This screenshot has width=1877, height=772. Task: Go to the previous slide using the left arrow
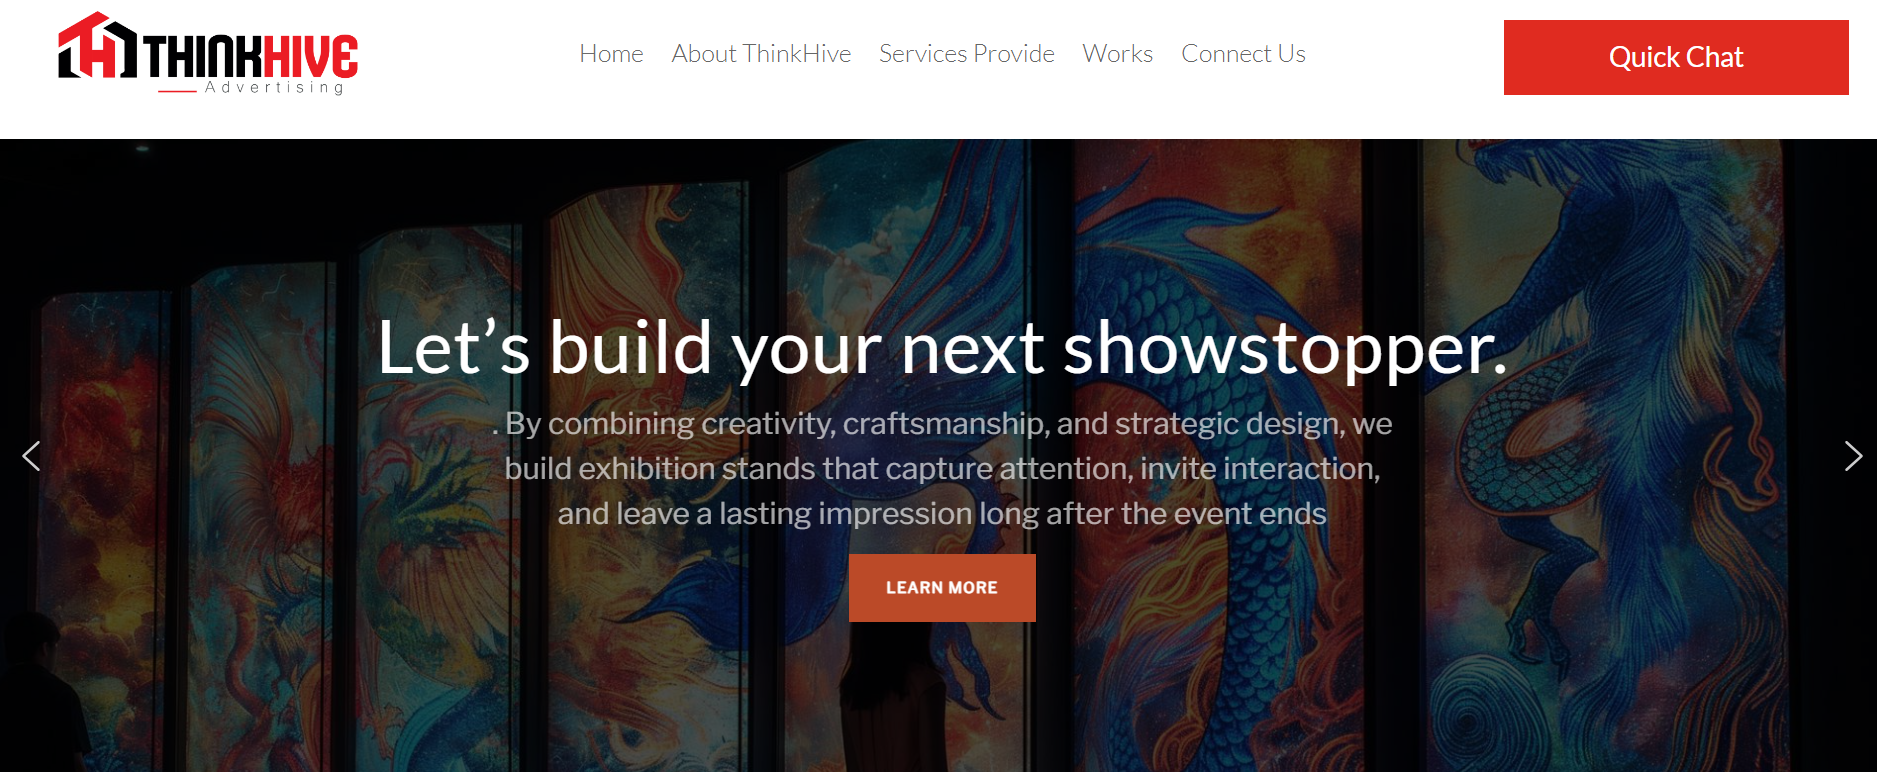(x=31, y=456)
